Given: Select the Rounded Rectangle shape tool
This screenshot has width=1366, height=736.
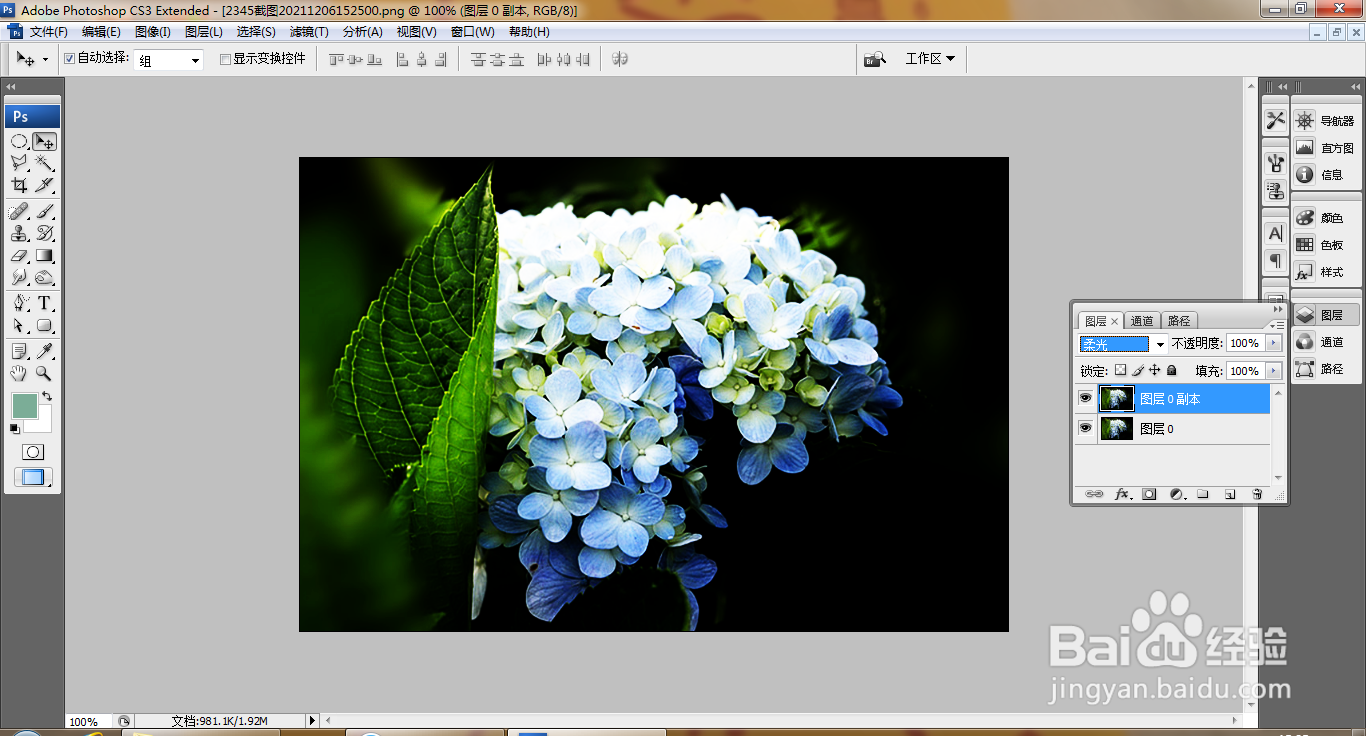Looking at the screenshot, I should click(x=44, y=325).
